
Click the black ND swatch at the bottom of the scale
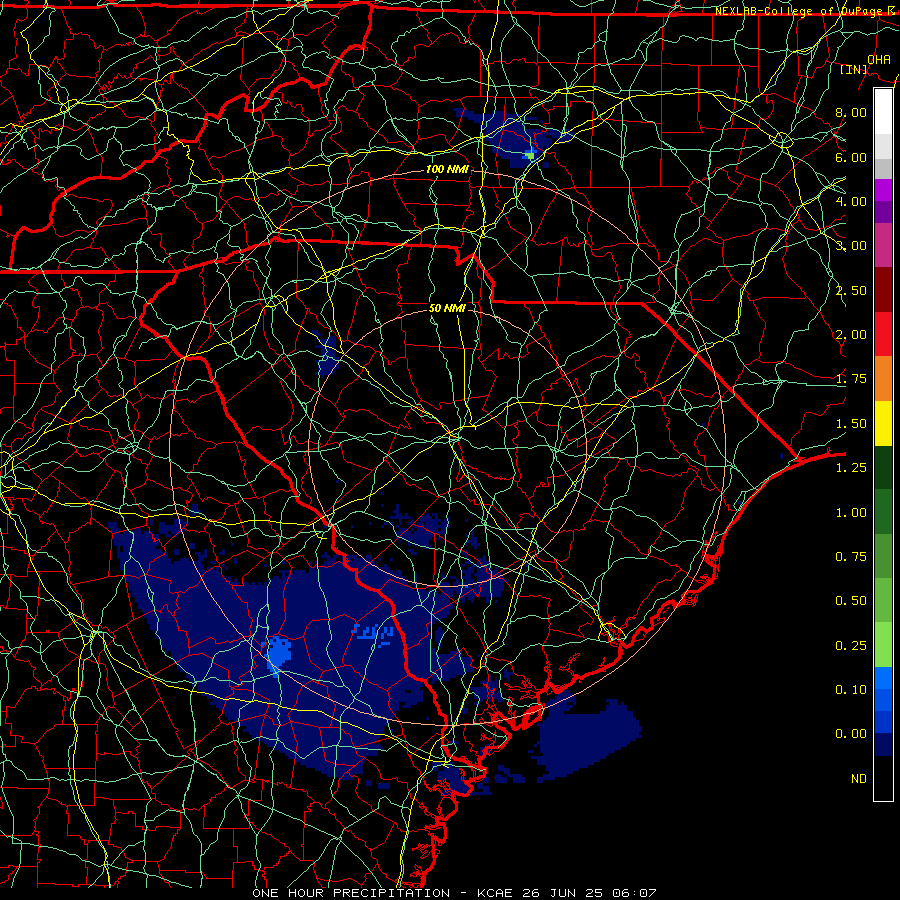tap(883, 778)
